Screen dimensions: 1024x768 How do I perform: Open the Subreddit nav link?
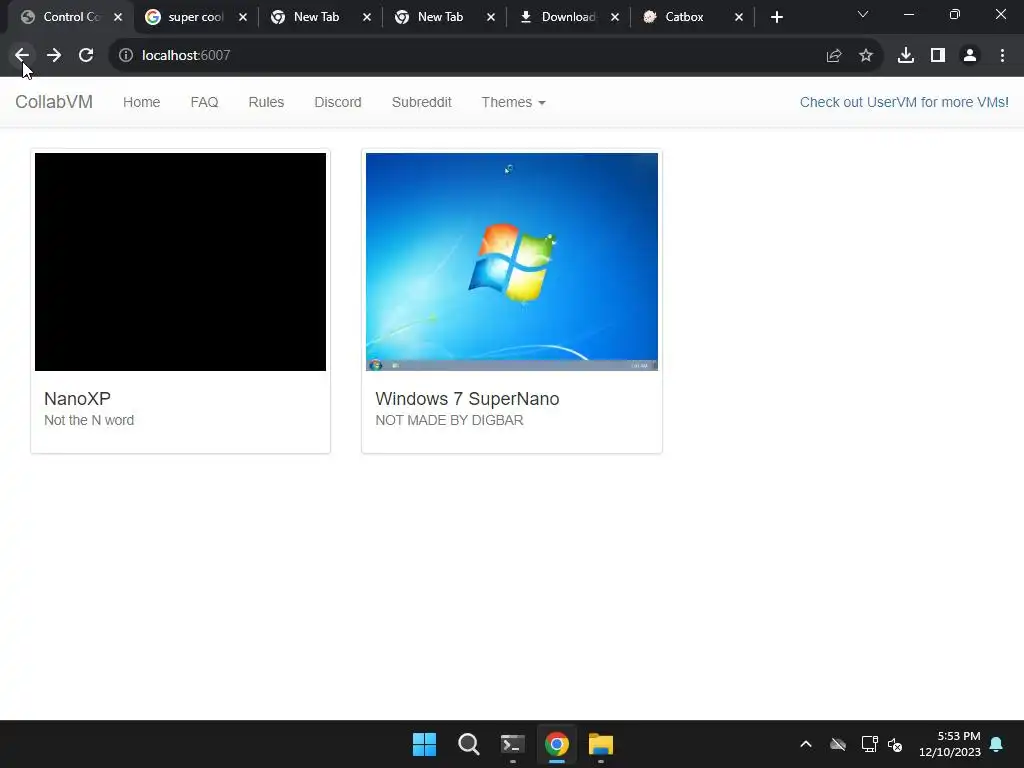[x=422, y=102]
